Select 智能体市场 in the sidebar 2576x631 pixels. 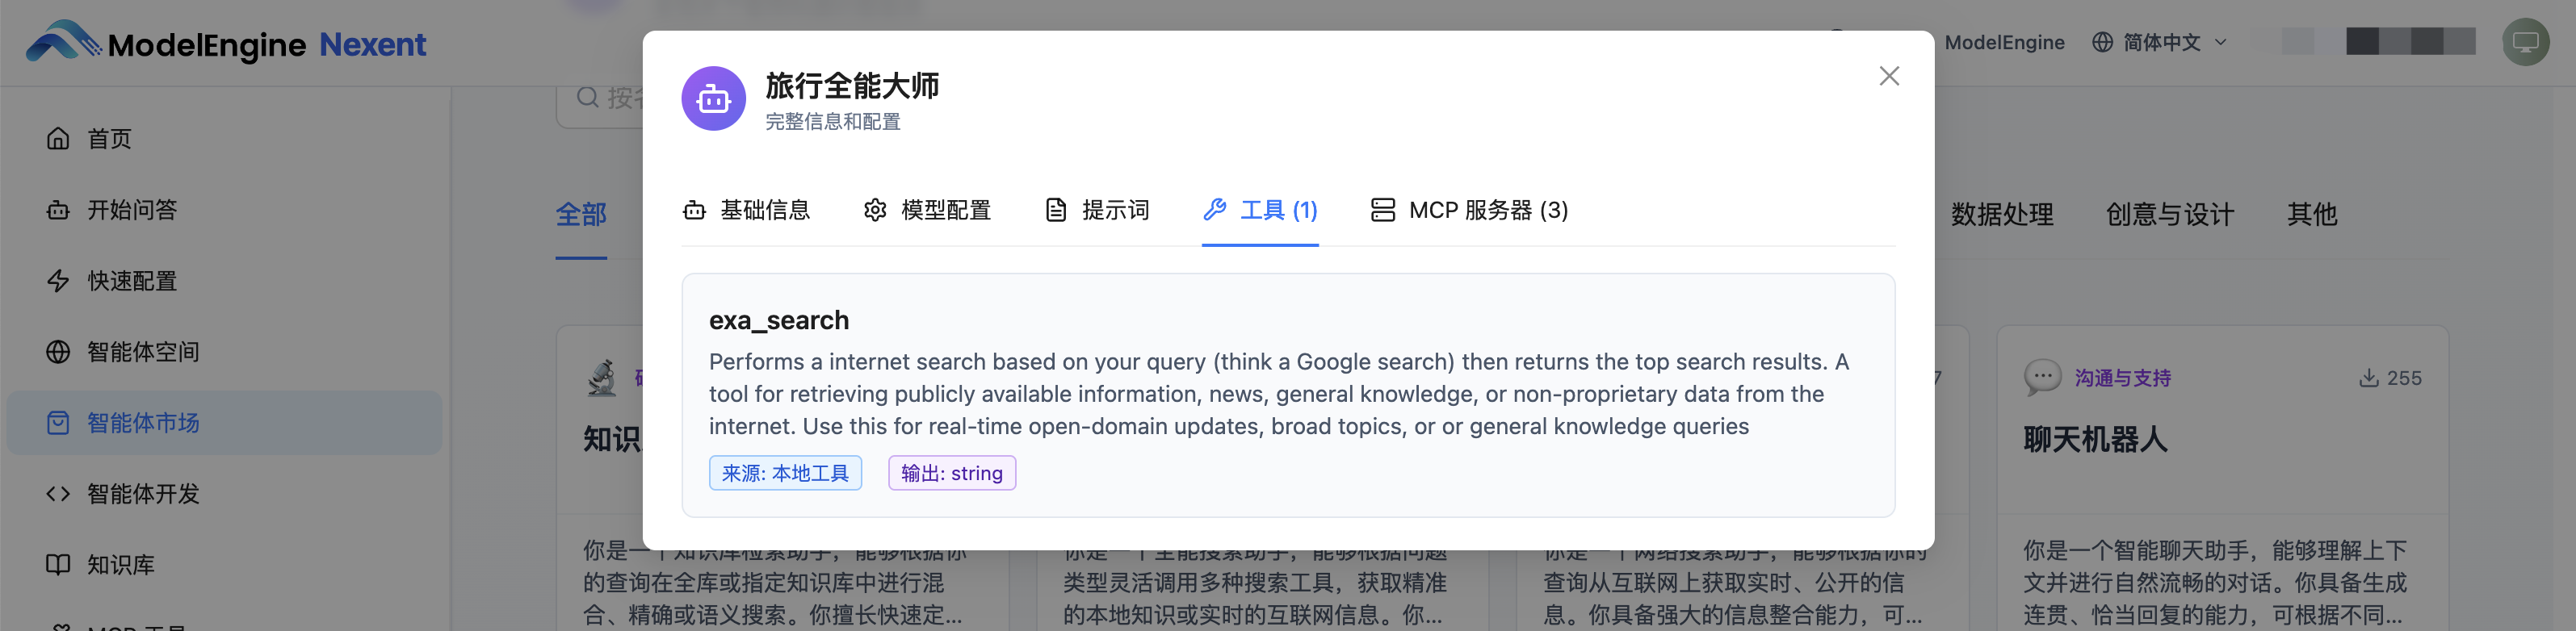(x=142, y=423)
